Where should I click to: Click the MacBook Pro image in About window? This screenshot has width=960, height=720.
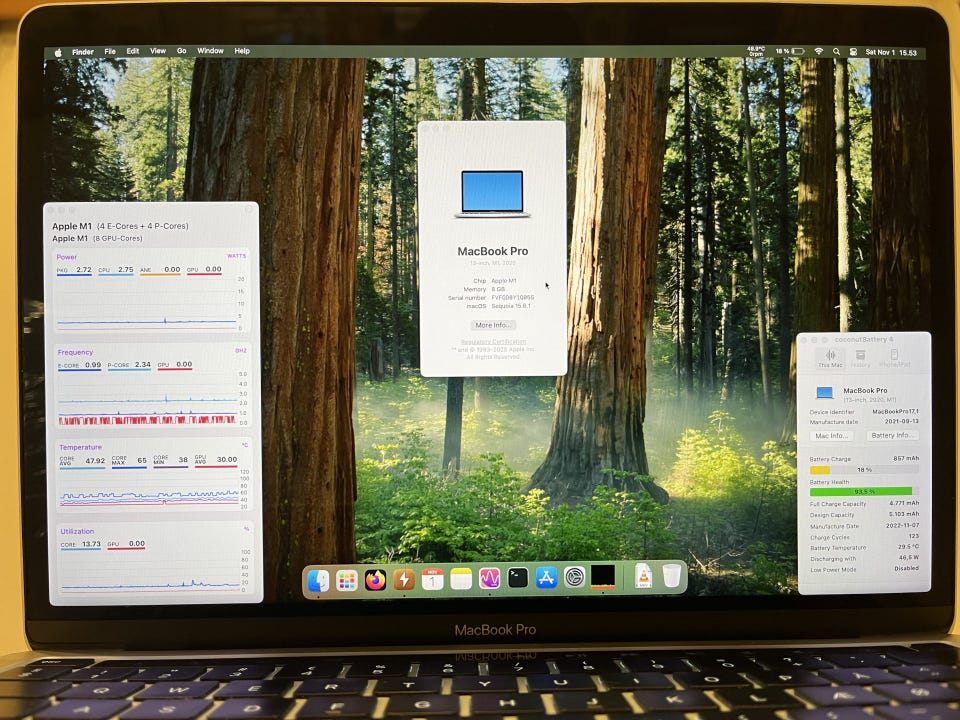click(x=492, y=194)
